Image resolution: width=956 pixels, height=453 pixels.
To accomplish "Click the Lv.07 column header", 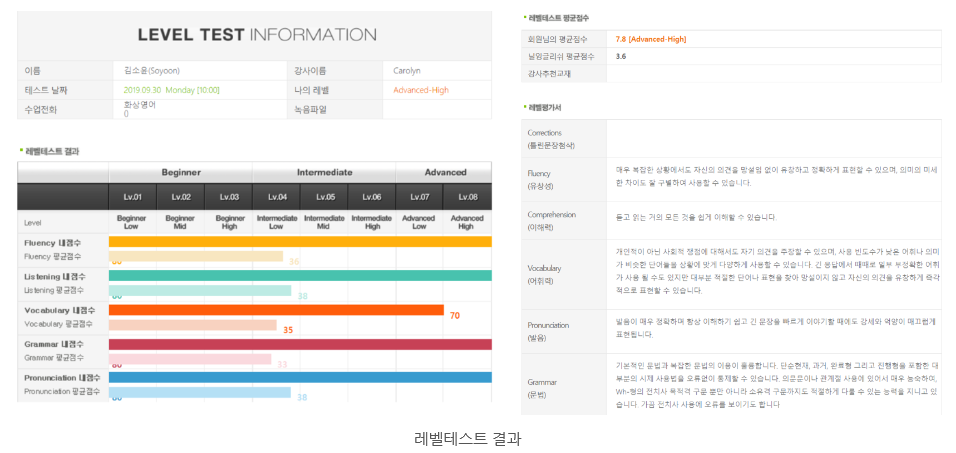I will pyautogui.click(x=420, y=197).
